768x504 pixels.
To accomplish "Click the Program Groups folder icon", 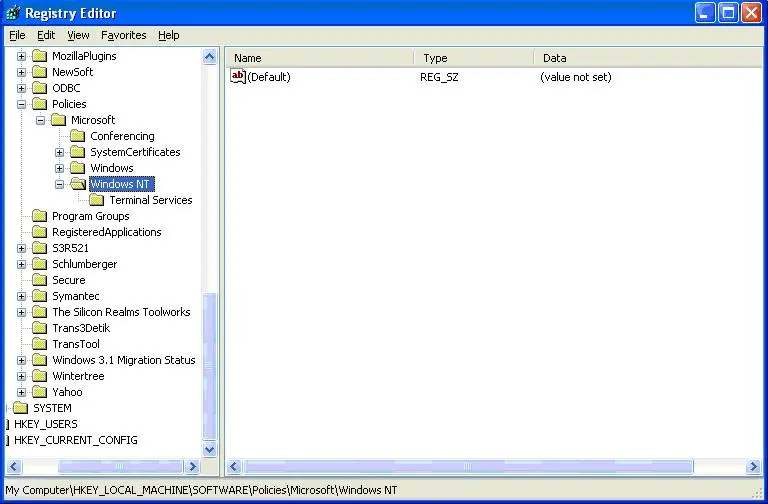I will point(40,216).
